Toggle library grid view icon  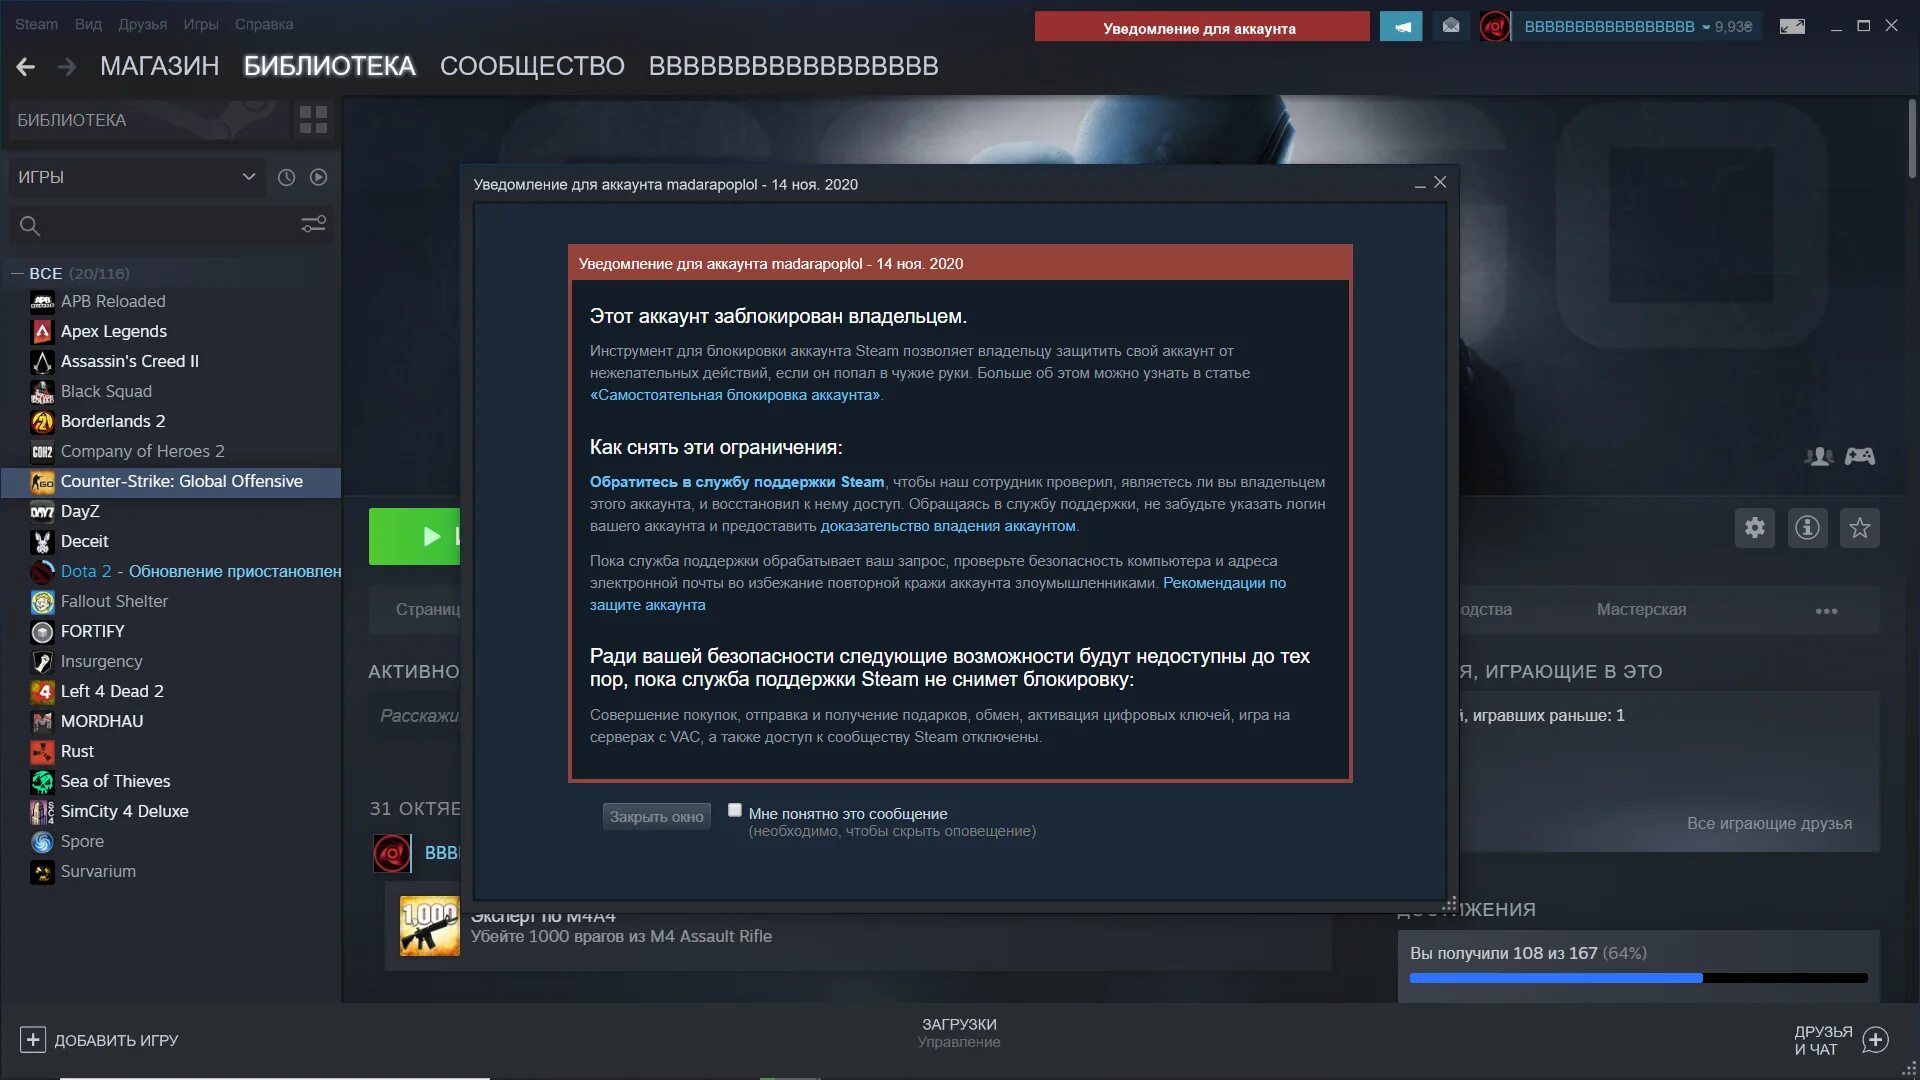(x=313, y=120)
